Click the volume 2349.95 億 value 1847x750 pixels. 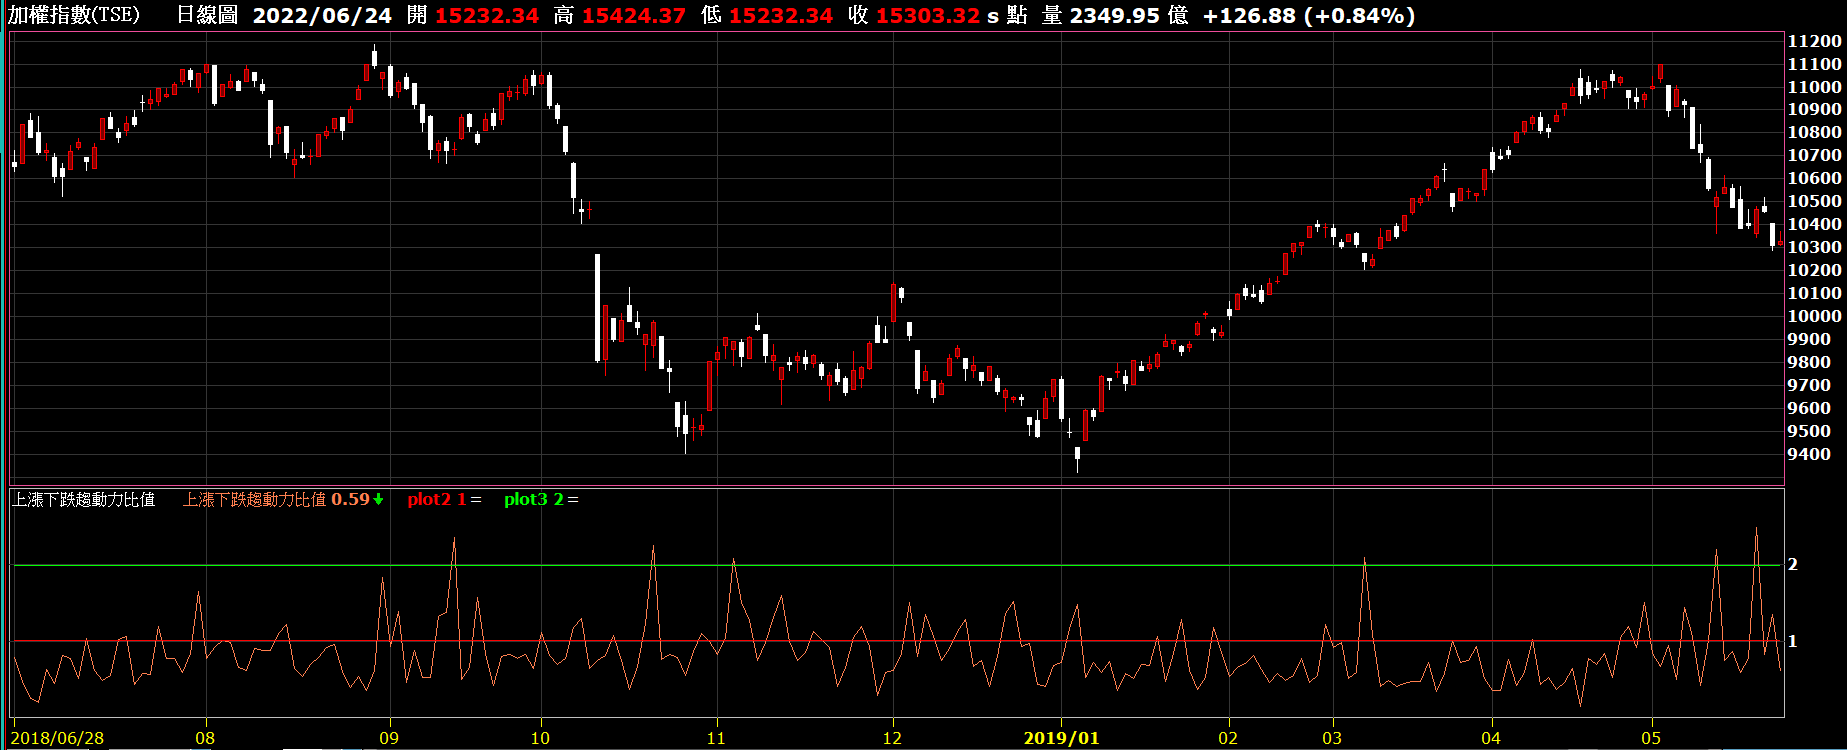(x=1127, y=16)
